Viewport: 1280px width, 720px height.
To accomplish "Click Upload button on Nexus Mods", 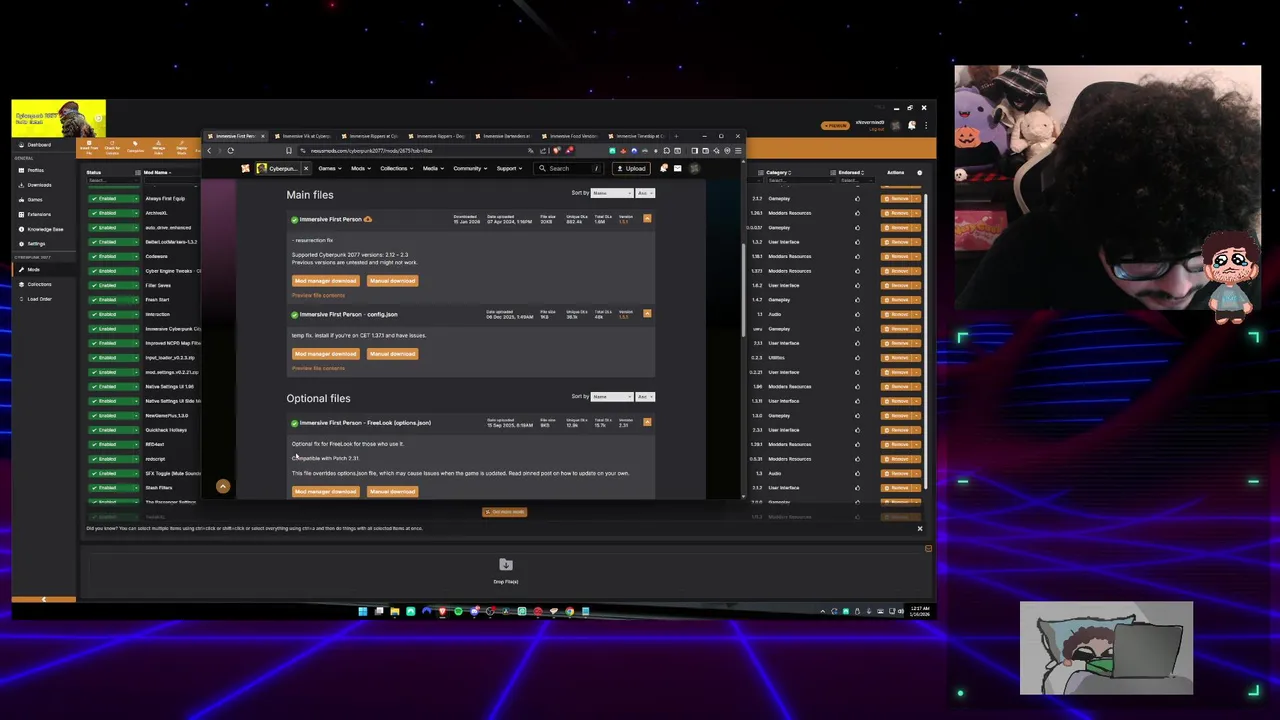I will (x=632, y=168).
